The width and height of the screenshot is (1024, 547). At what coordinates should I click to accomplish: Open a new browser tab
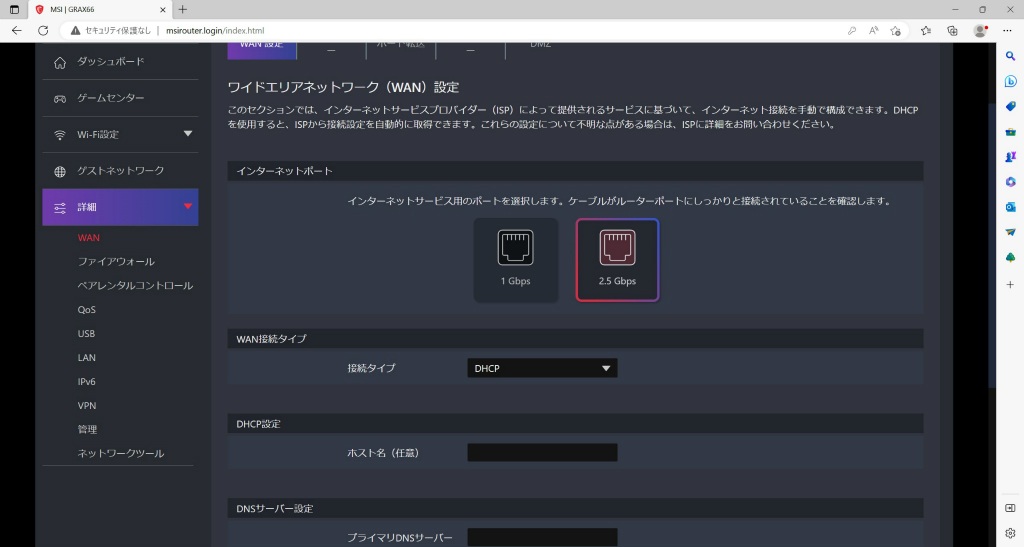(x=183, y=10)
